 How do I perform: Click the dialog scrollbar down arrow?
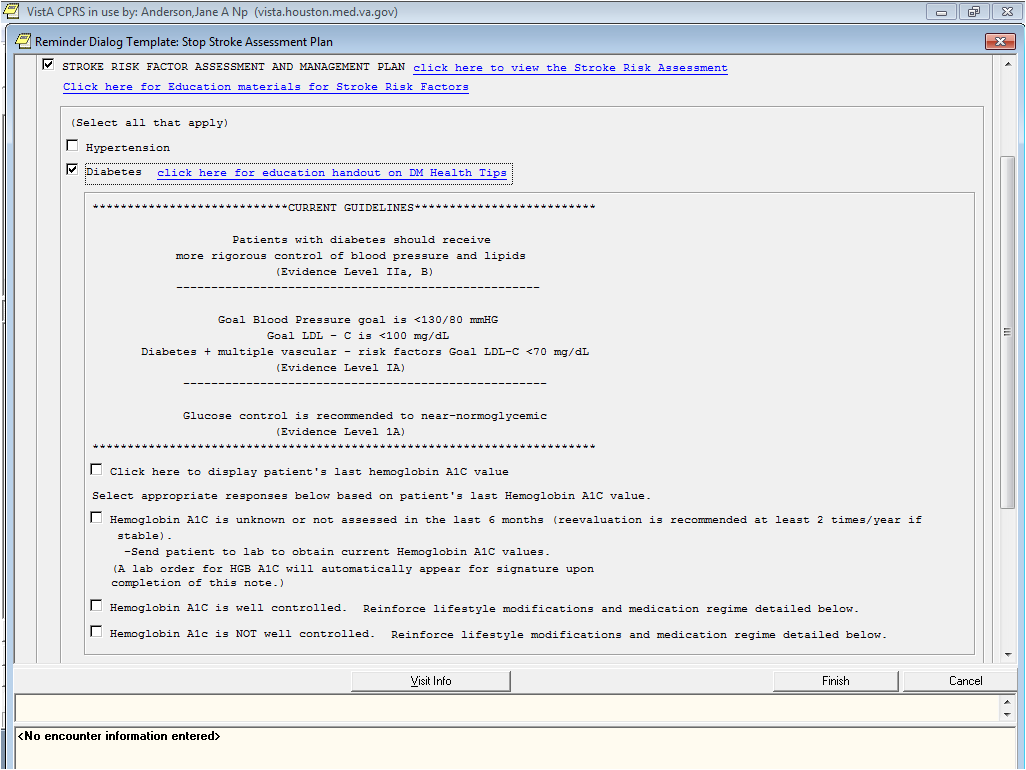(1007, 654)
